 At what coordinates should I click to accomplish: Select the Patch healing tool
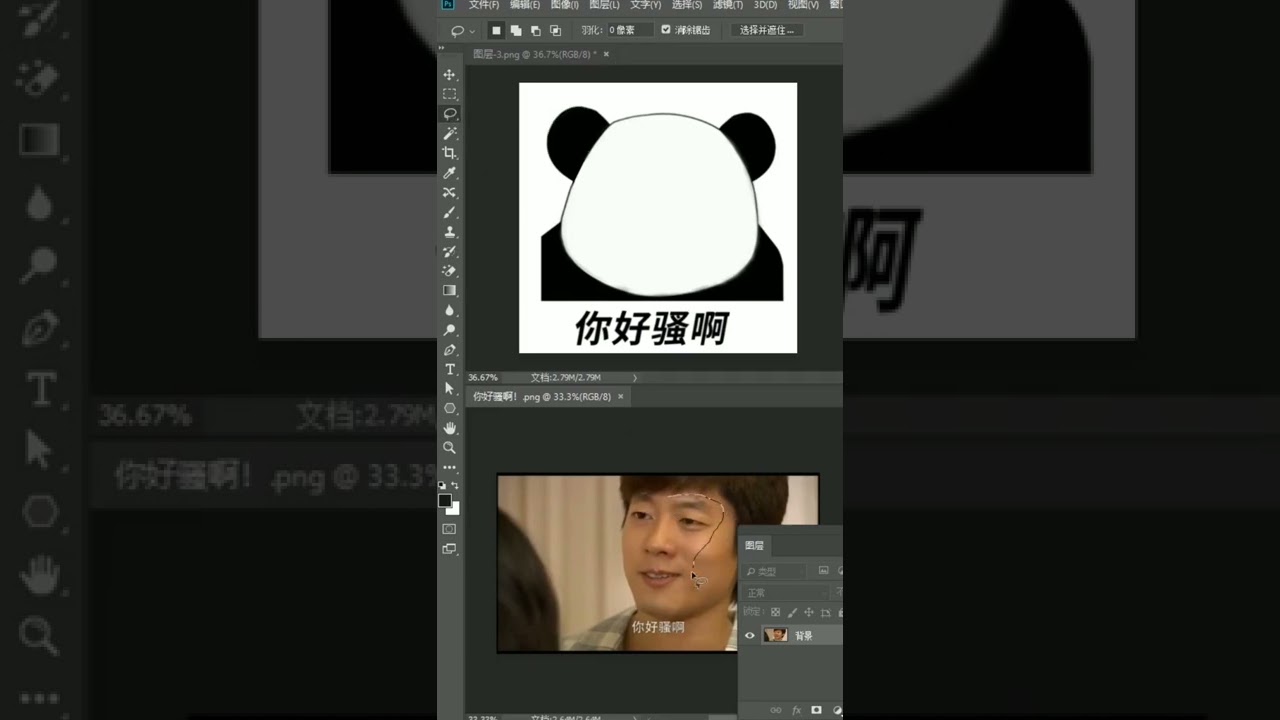450,192
